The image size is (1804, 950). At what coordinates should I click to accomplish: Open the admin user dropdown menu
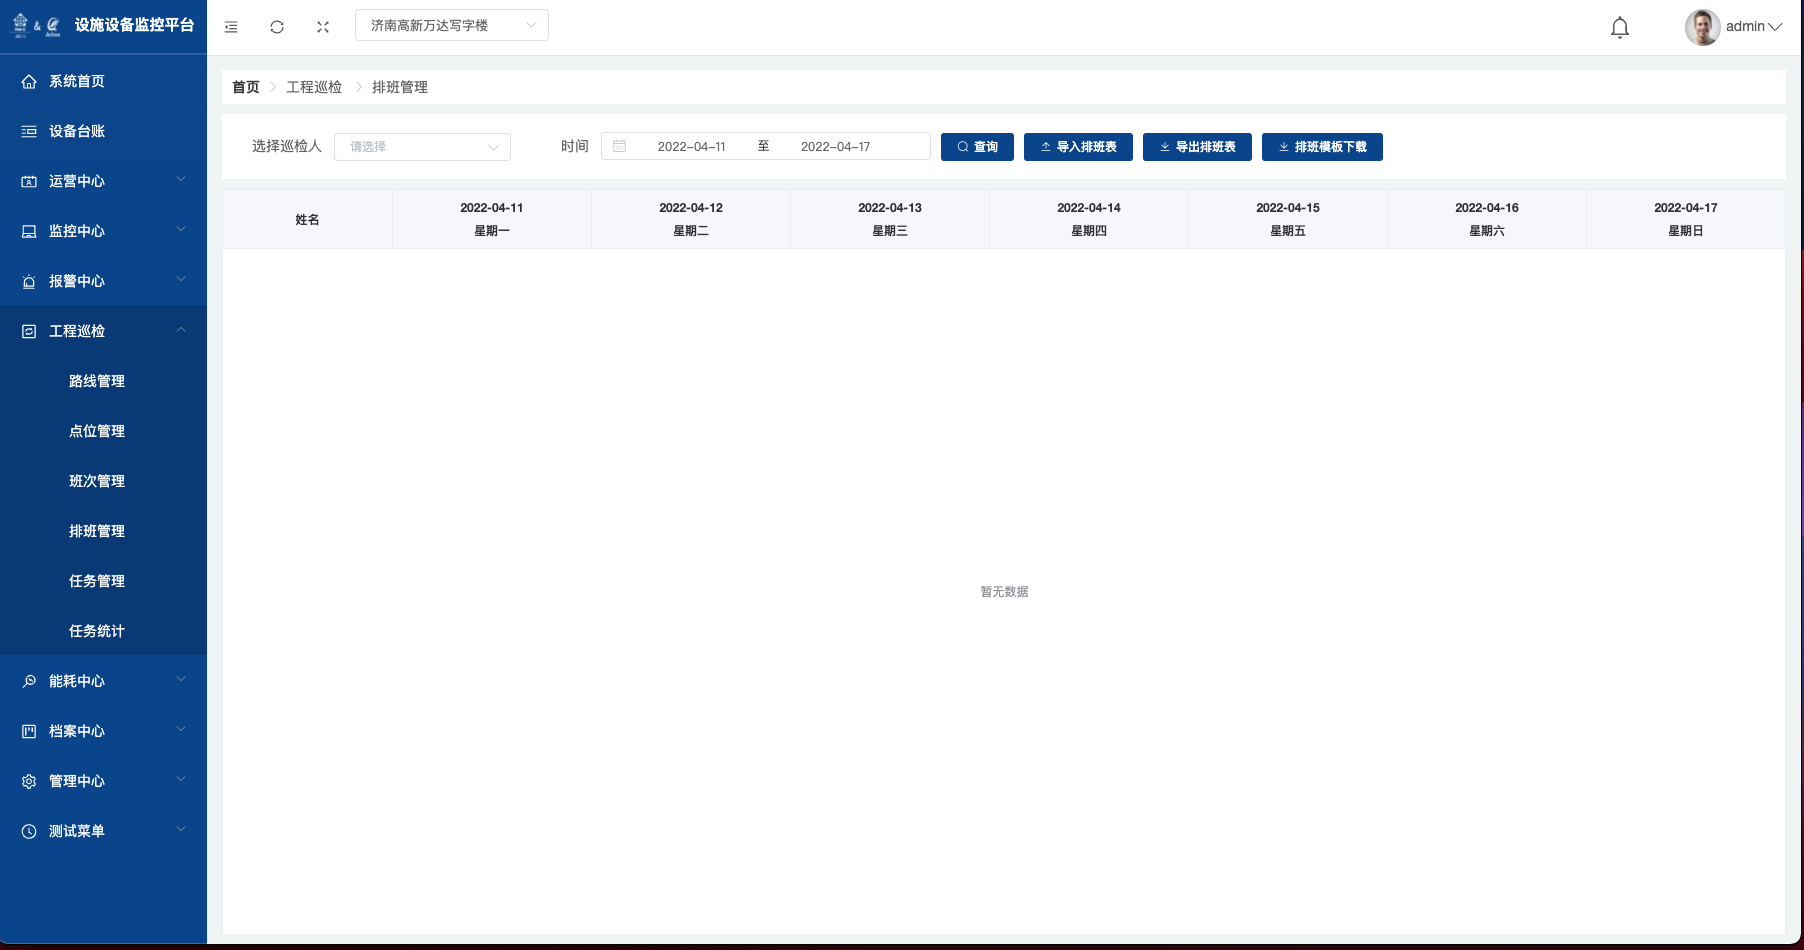pyautogui.click(x=1753, y=27)
